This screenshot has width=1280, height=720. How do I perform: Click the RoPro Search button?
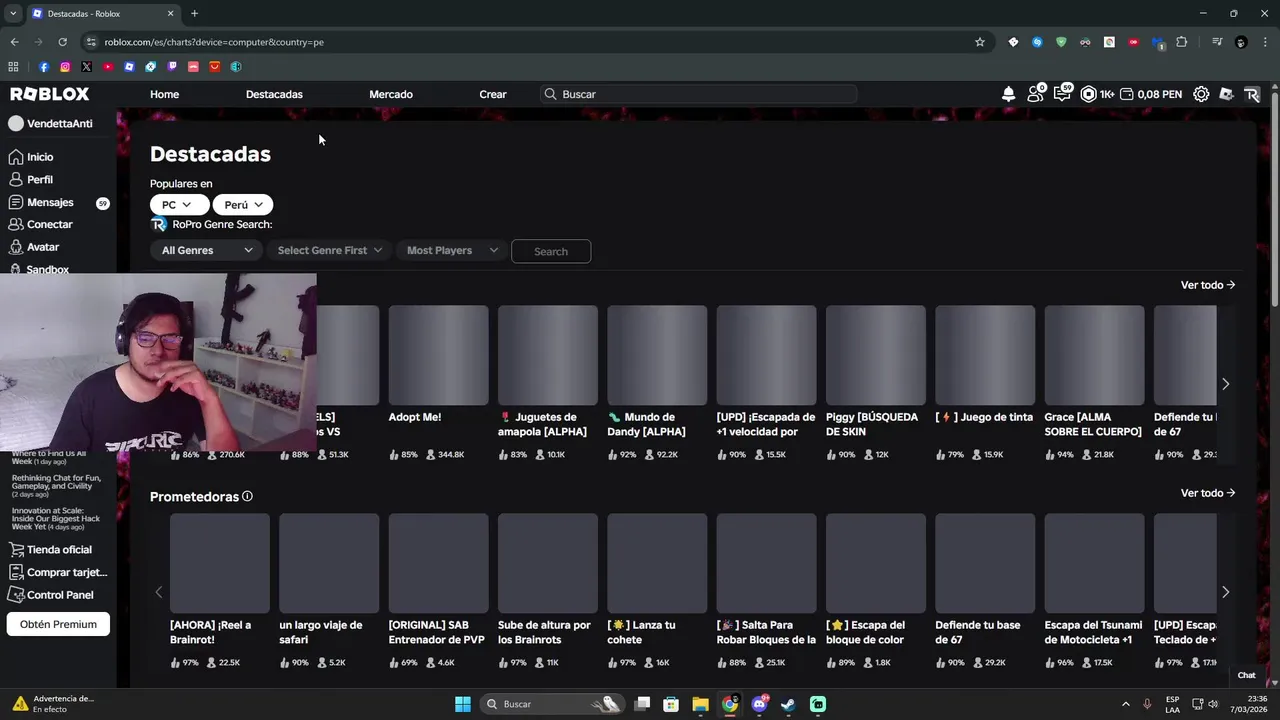[x=551, y=251]
